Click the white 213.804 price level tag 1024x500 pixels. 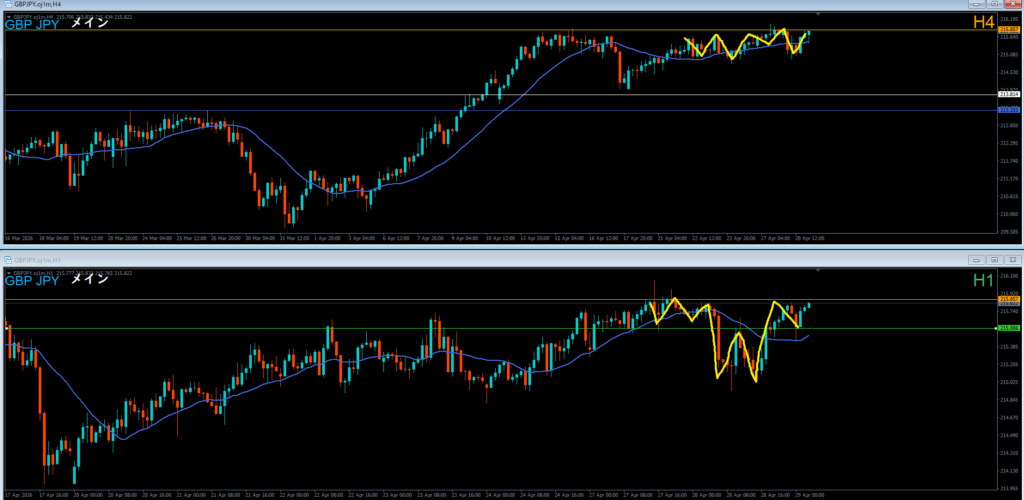point(1008,95)
